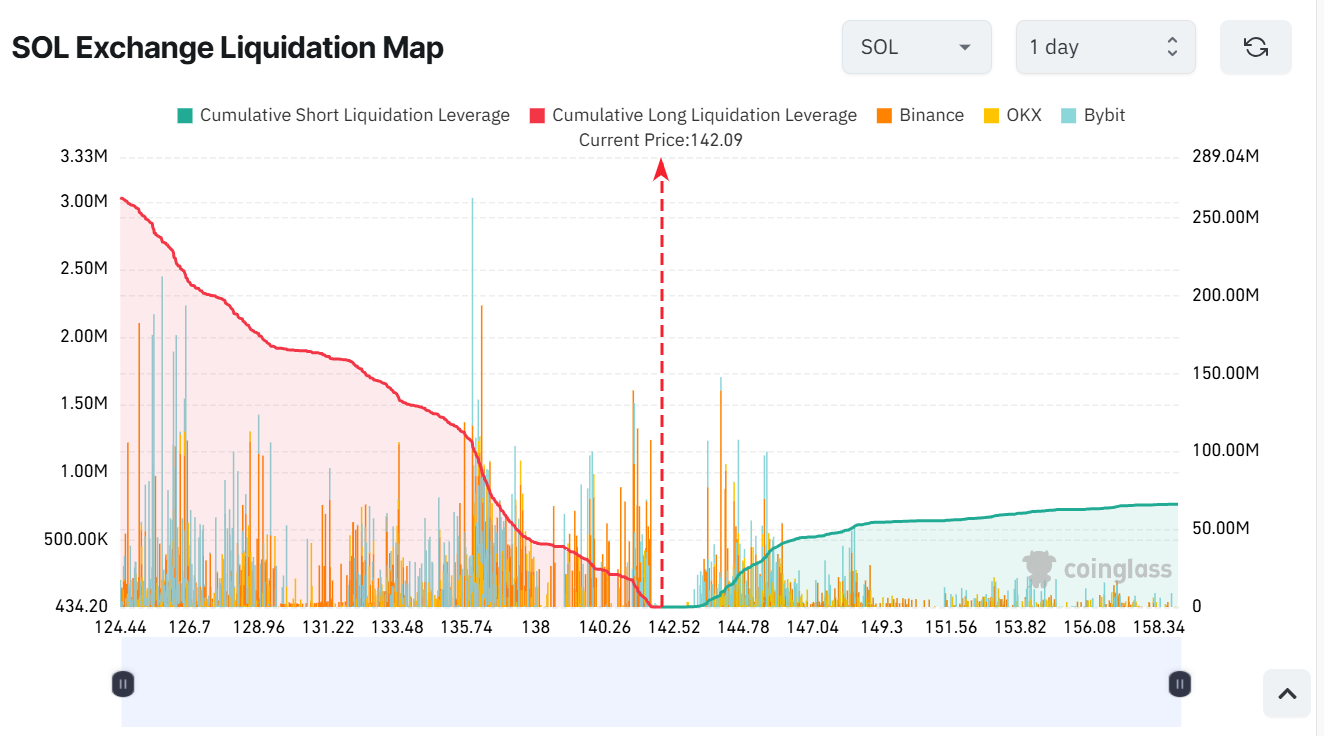Click the Current Price:142.09 label
Viewport: 1324px width, 736px height.
[x=661, y=140]
